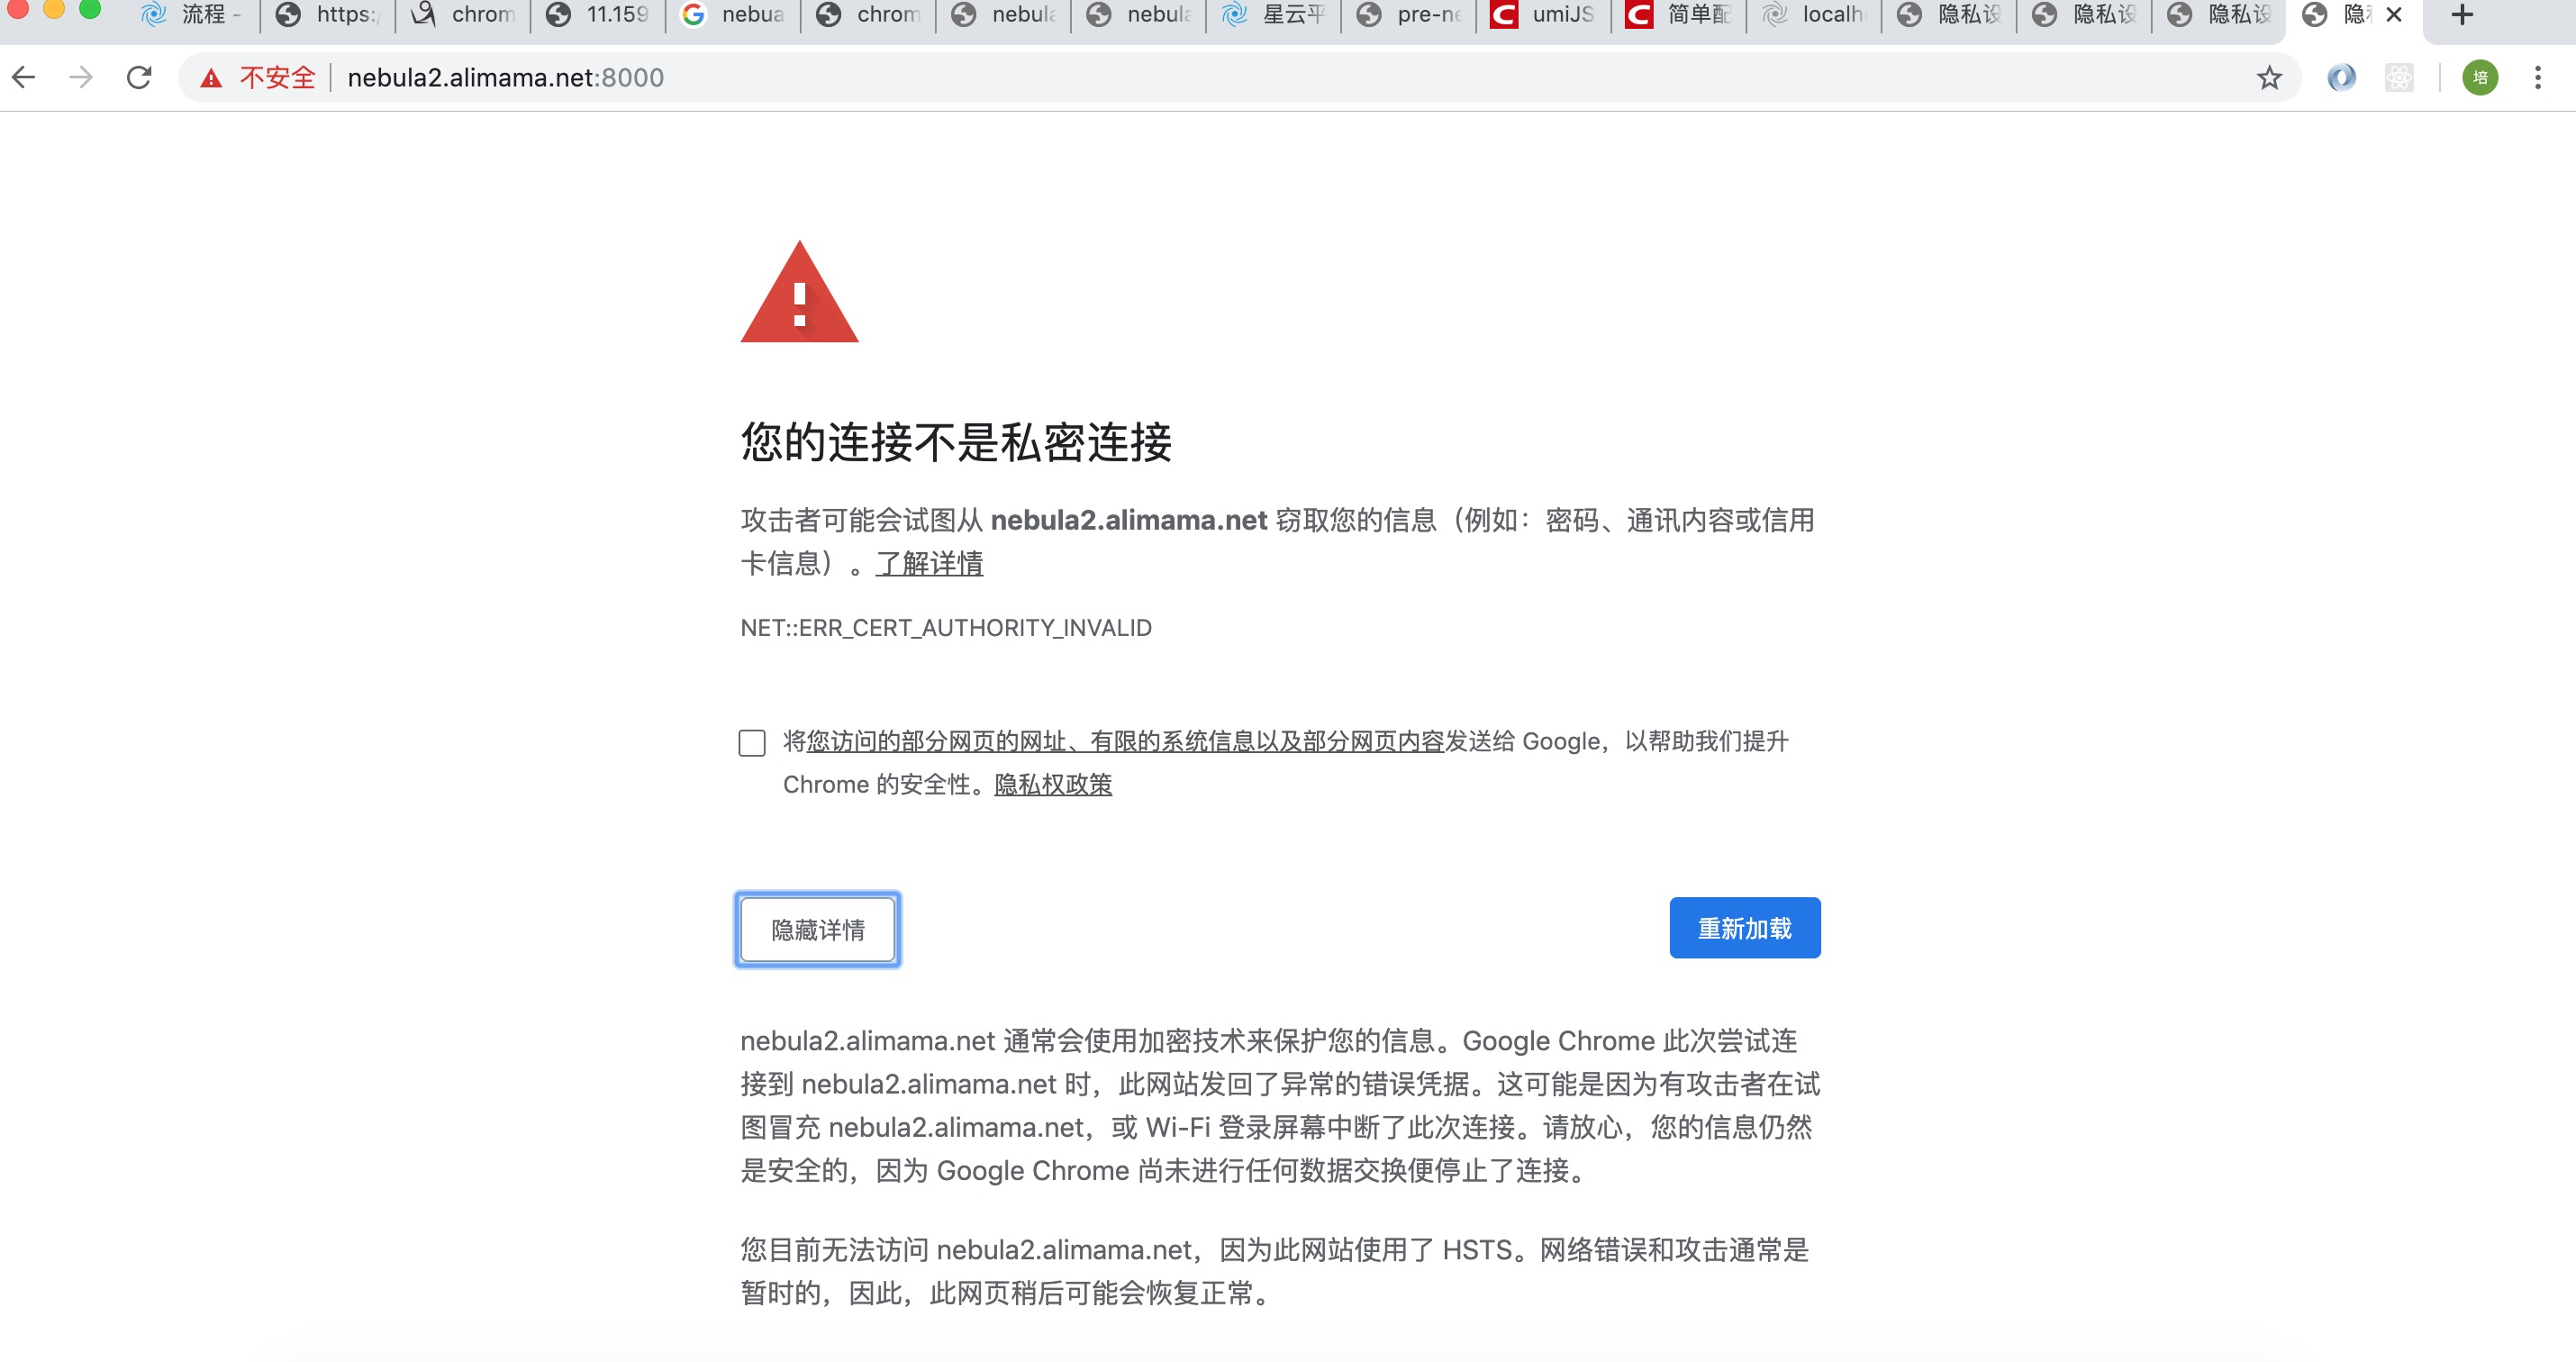The width and height of the screenshot is (2576, 1362).
Task: Open the Chrome three-dot menu
Action: (2538, 77)
